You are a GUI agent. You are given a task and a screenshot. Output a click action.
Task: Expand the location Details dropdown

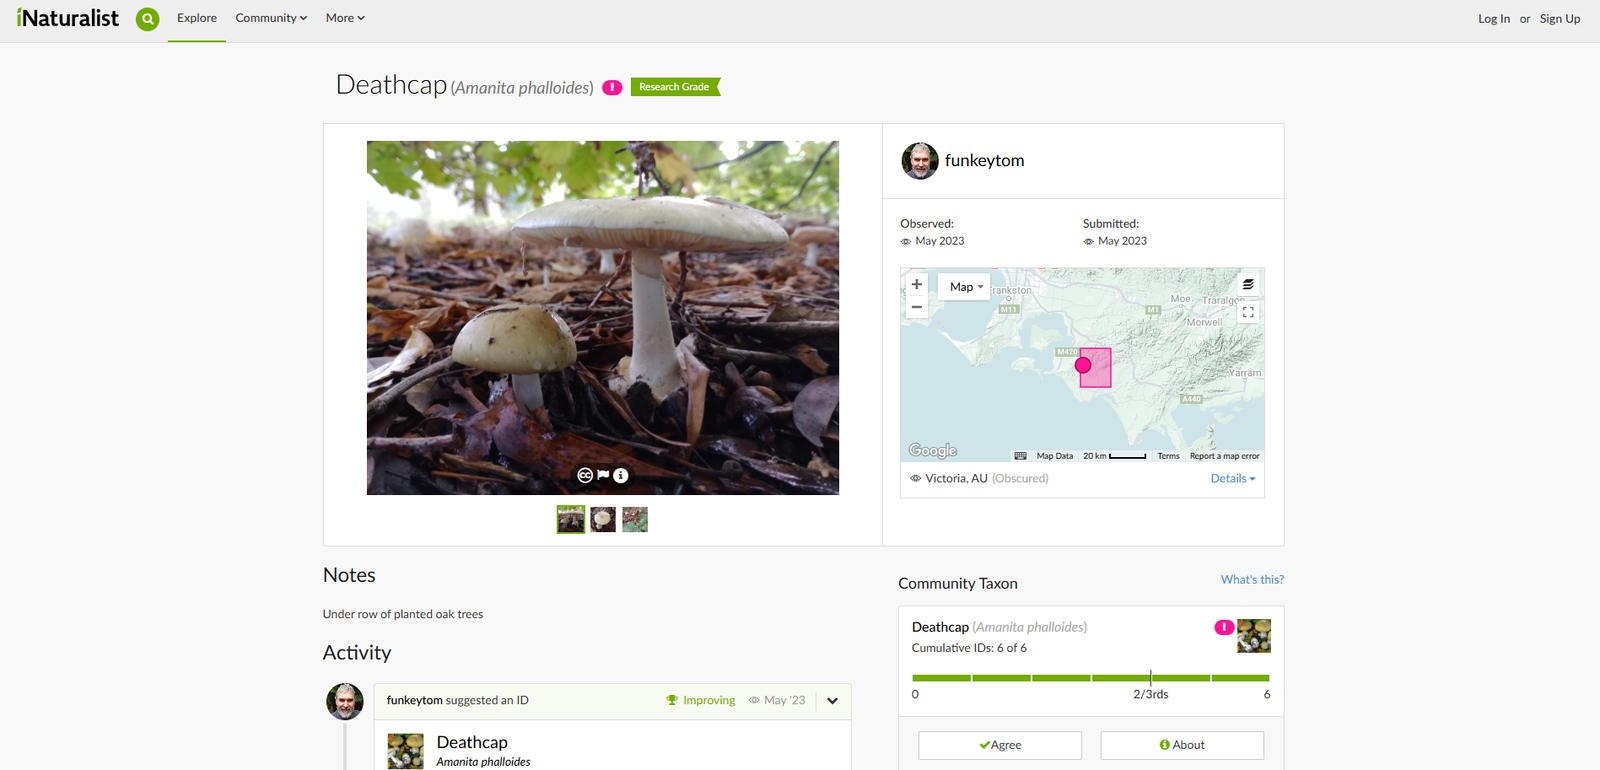tap(1232, 479)
